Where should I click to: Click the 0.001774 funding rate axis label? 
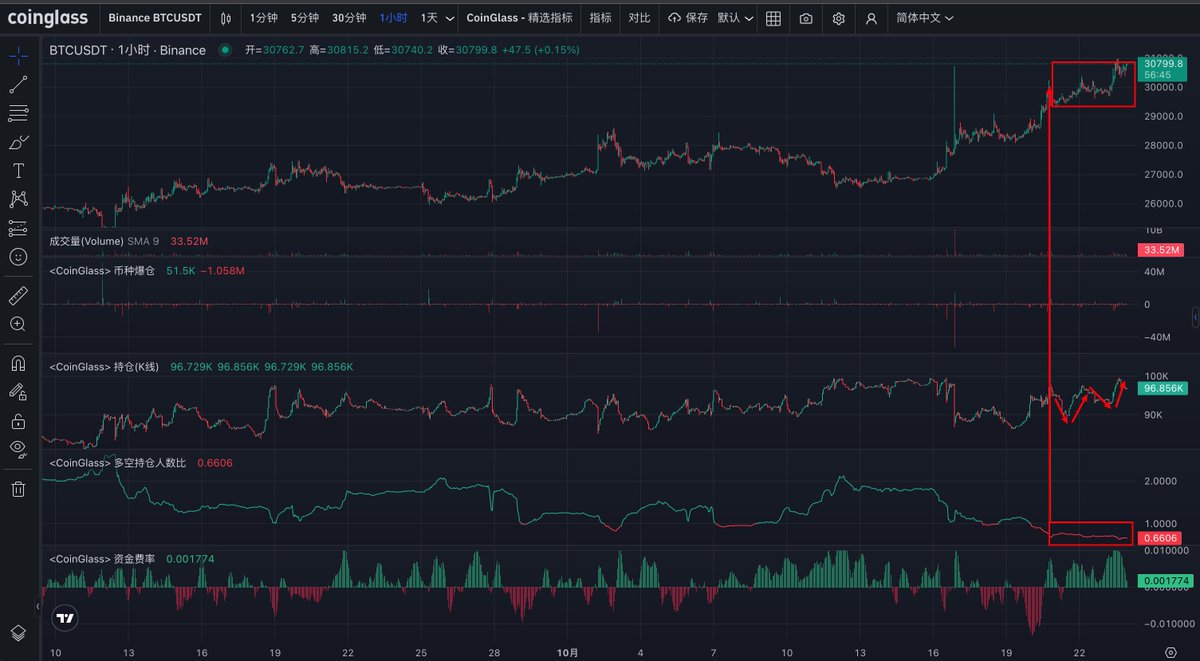click(x=1164, y=580)
